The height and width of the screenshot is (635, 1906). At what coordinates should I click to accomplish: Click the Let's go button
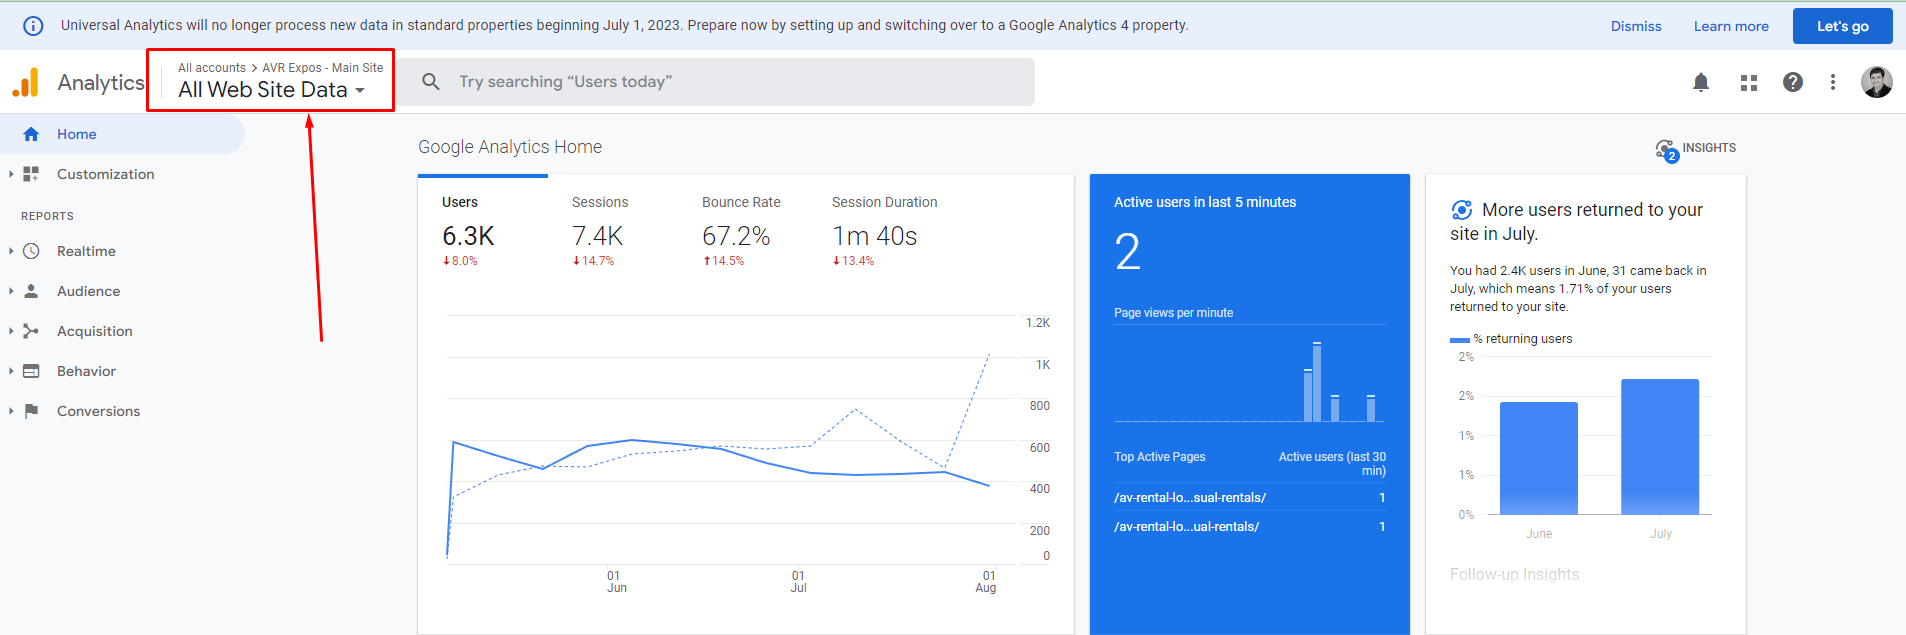coord(1842,26)
